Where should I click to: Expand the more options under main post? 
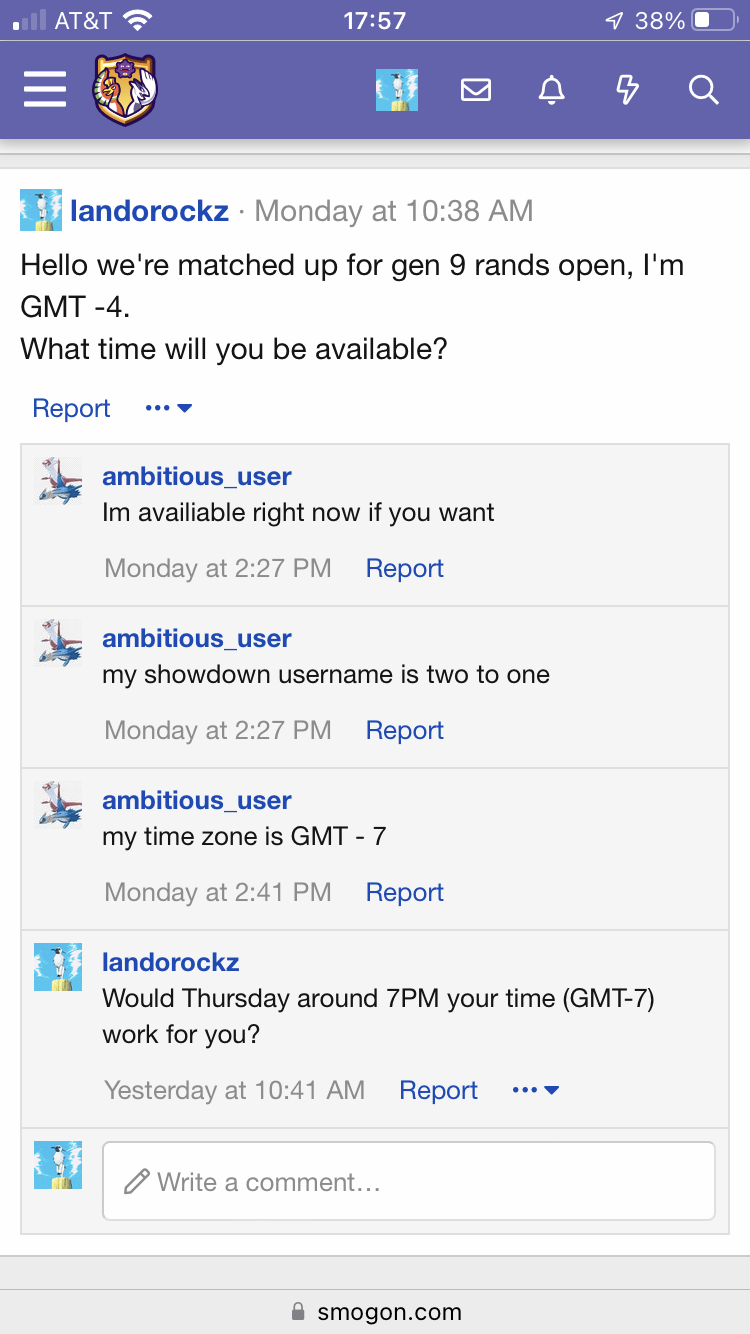pos(168,408)
